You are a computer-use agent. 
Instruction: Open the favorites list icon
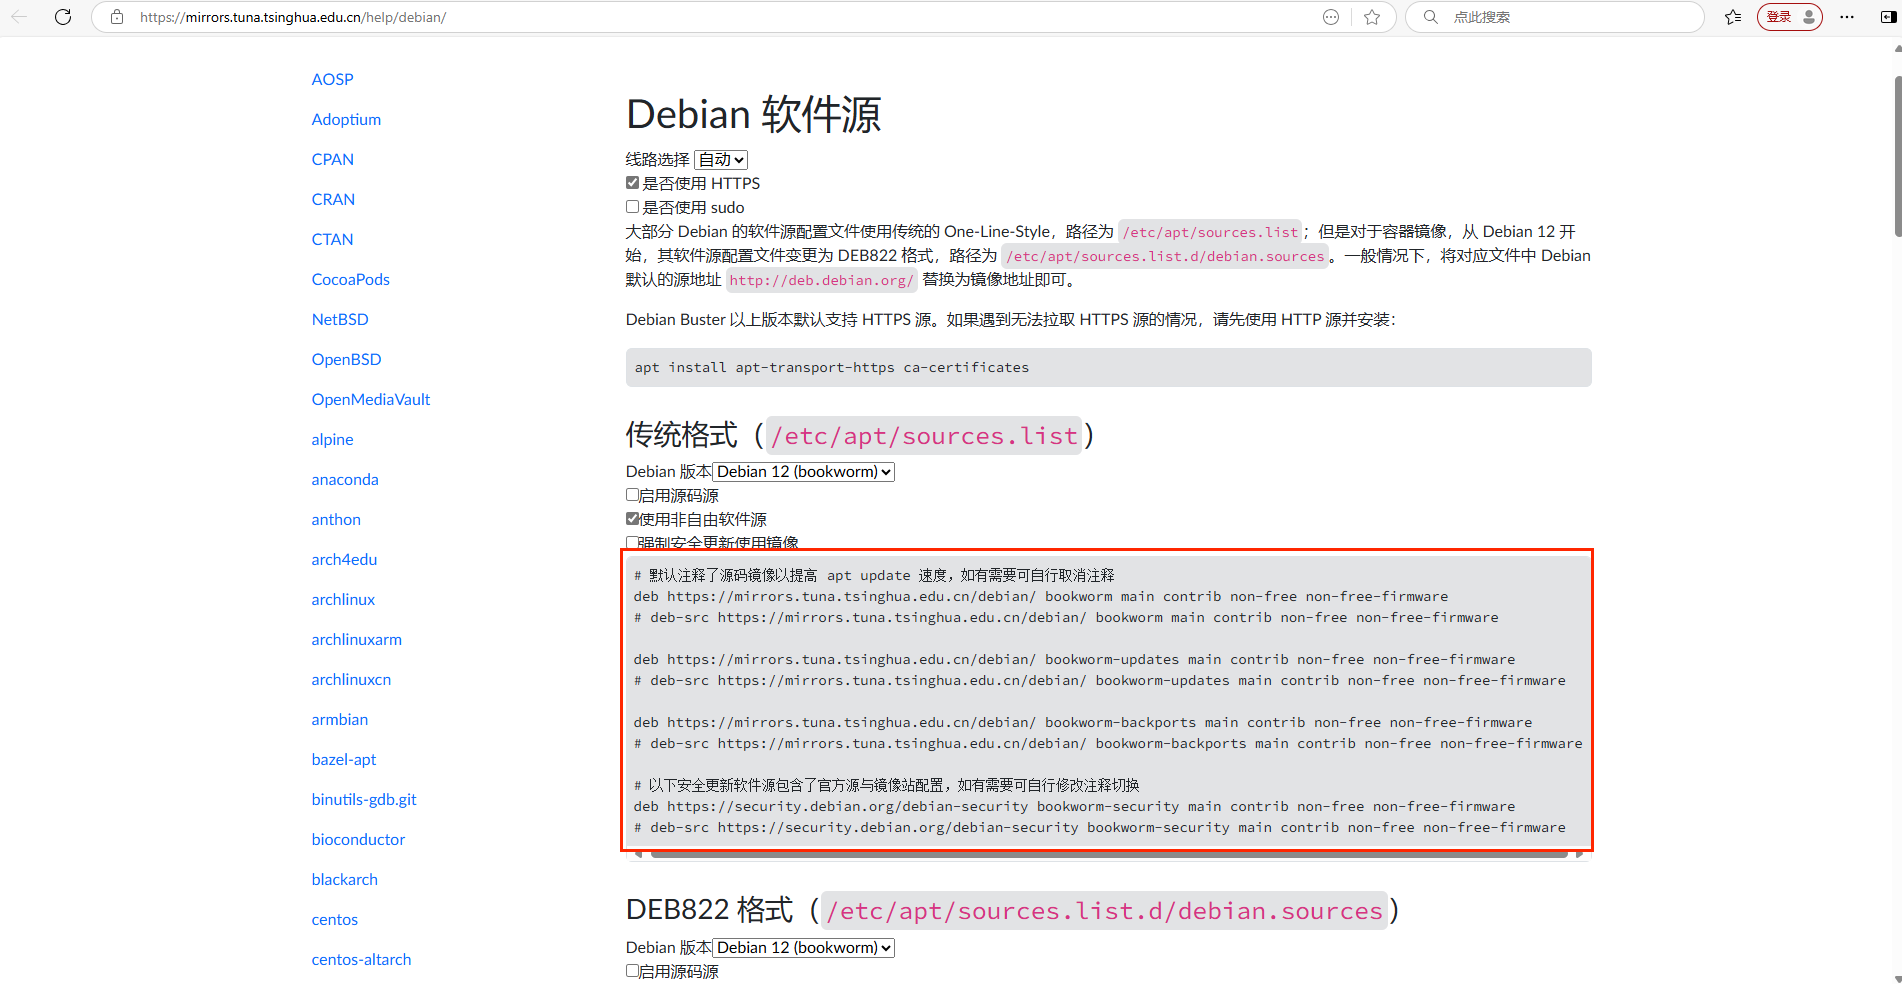coord(1733,17)
